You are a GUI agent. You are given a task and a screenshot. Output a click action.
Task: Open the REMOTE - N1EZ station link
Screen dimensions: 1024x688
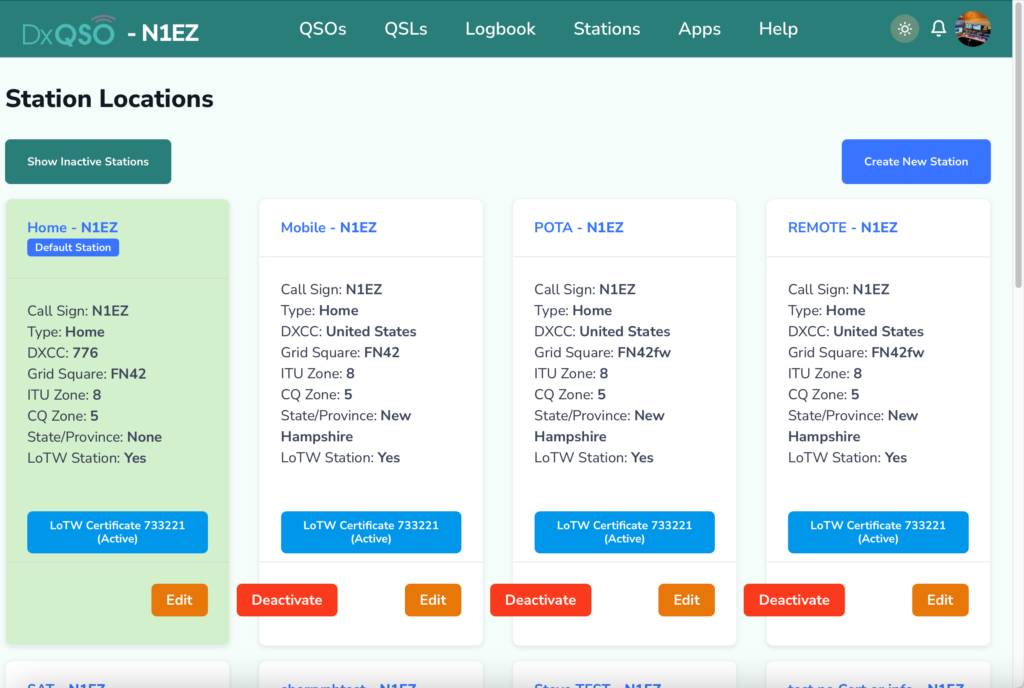coord(842,227)
